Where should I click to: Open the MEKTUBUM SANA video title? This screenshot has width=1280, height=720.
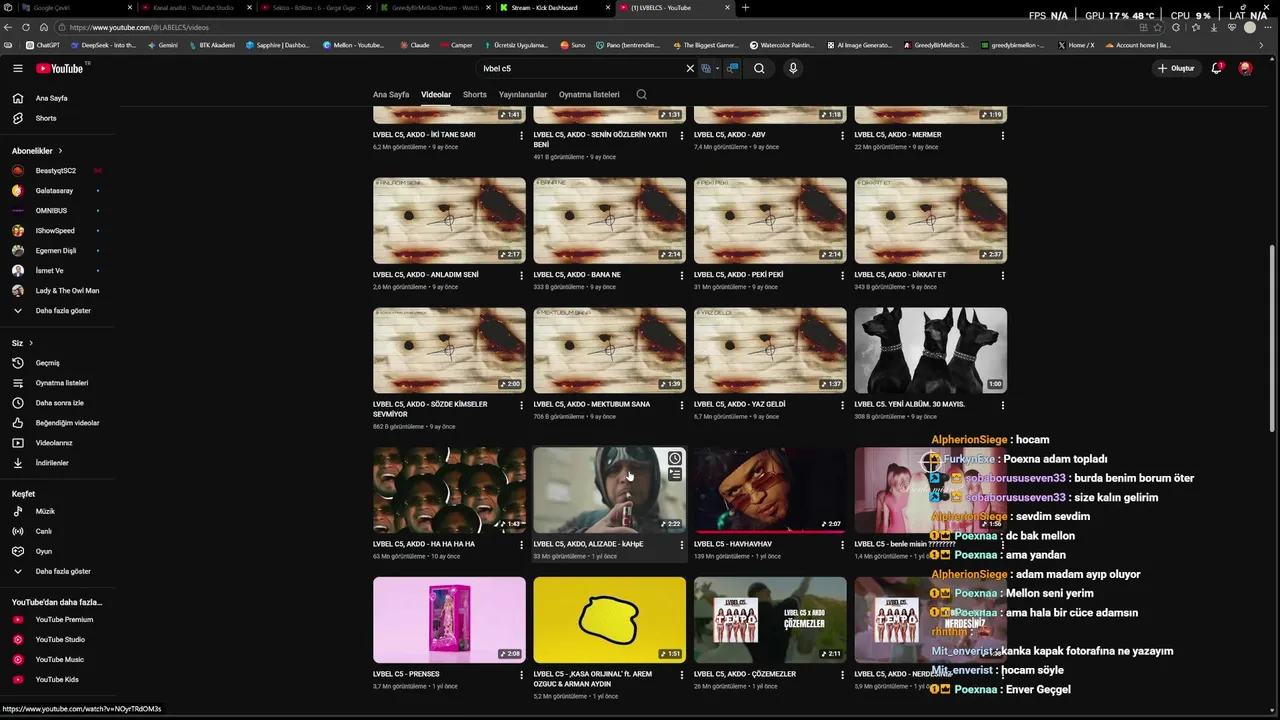tap(592, 404)
